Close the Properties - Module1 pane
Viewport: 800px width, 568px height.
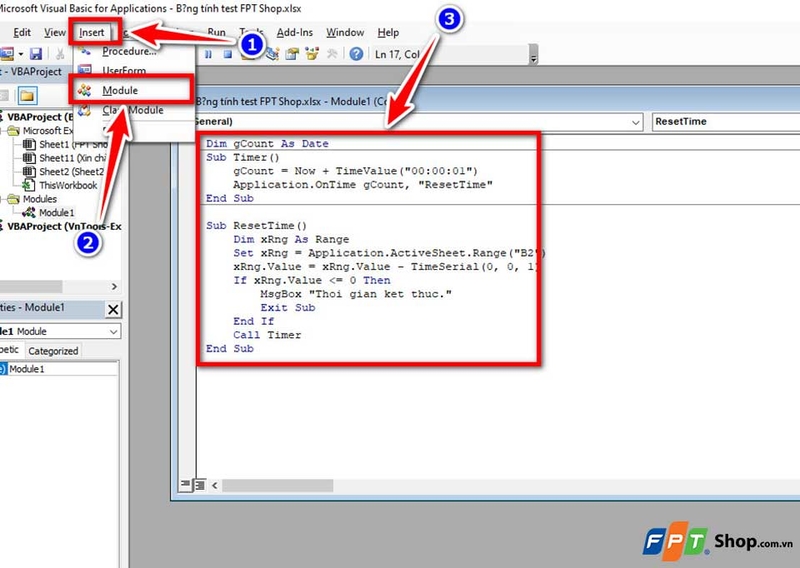[x=113, y=309]
